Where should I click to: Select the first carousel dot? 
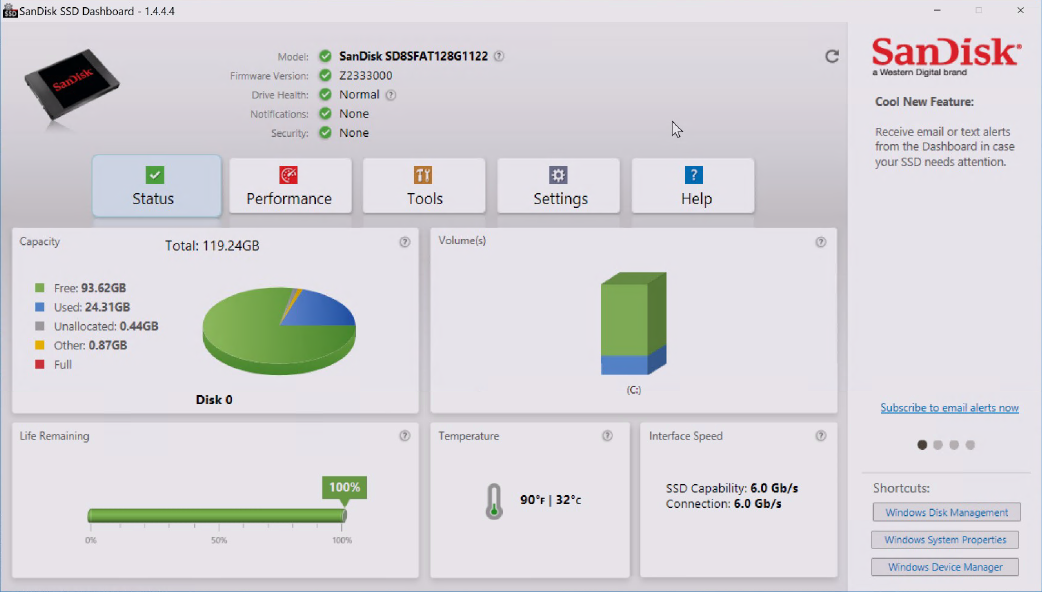[922, 445]
